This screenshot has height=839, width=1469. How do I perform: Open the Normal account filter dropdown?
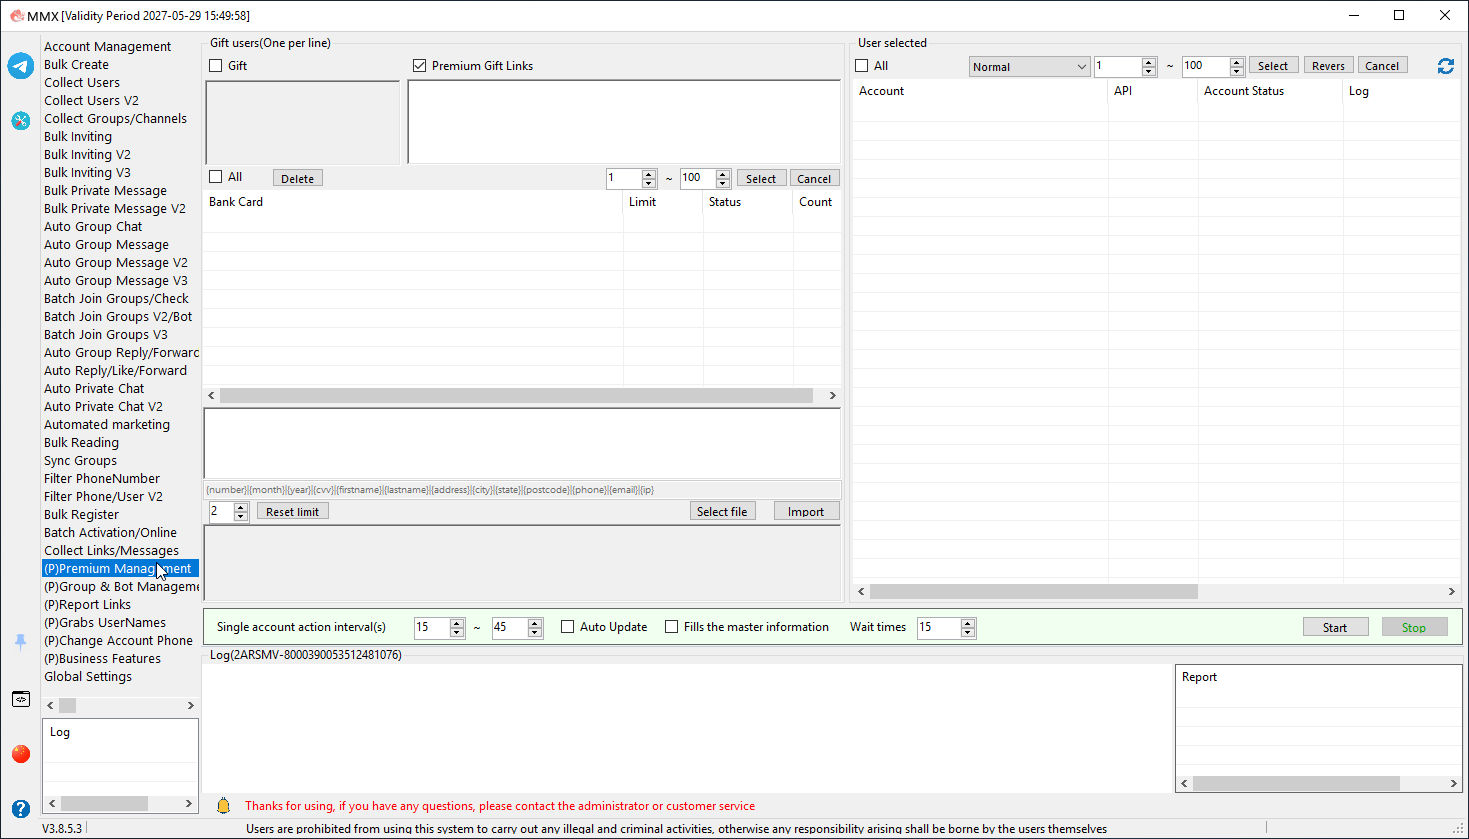tap(1029, 67)
